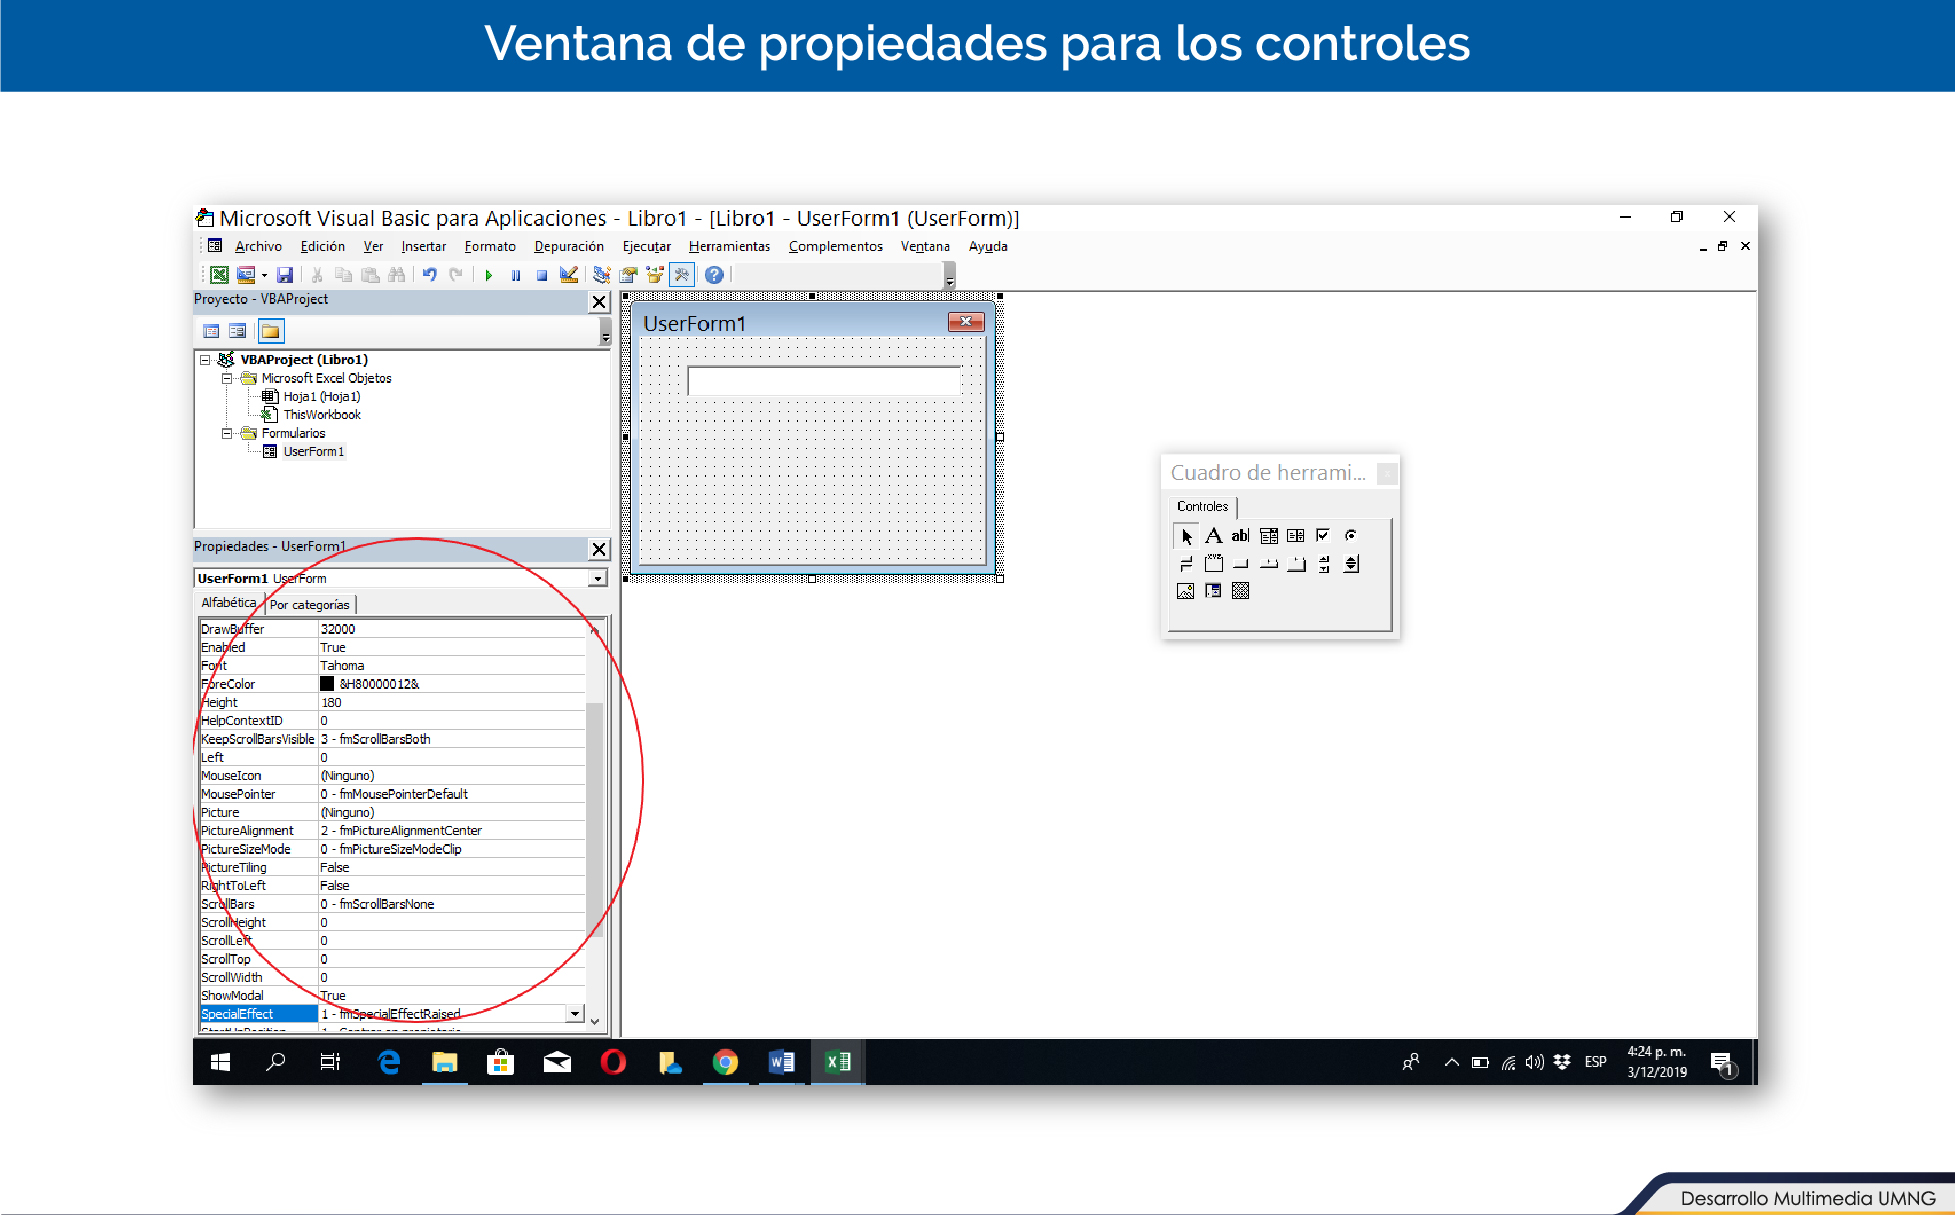Select the TextBox control tool
This screenshot has width=1955, height=1215.
click(x=1240, y=535)
